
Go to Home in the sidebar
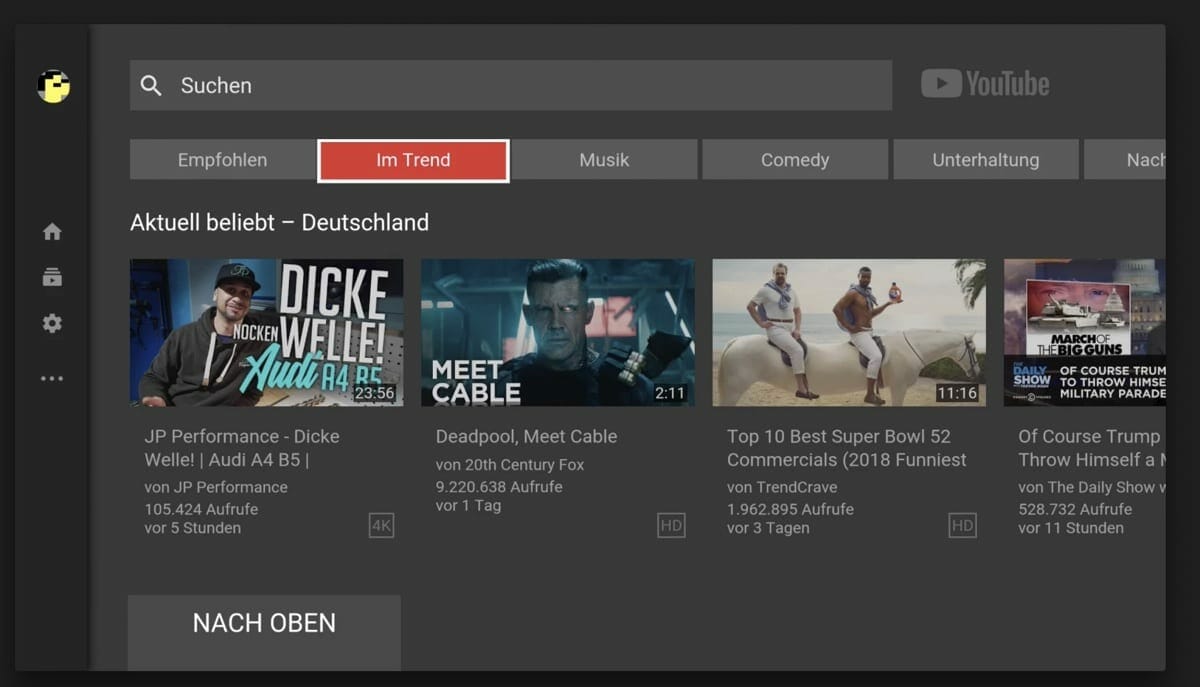52,232
